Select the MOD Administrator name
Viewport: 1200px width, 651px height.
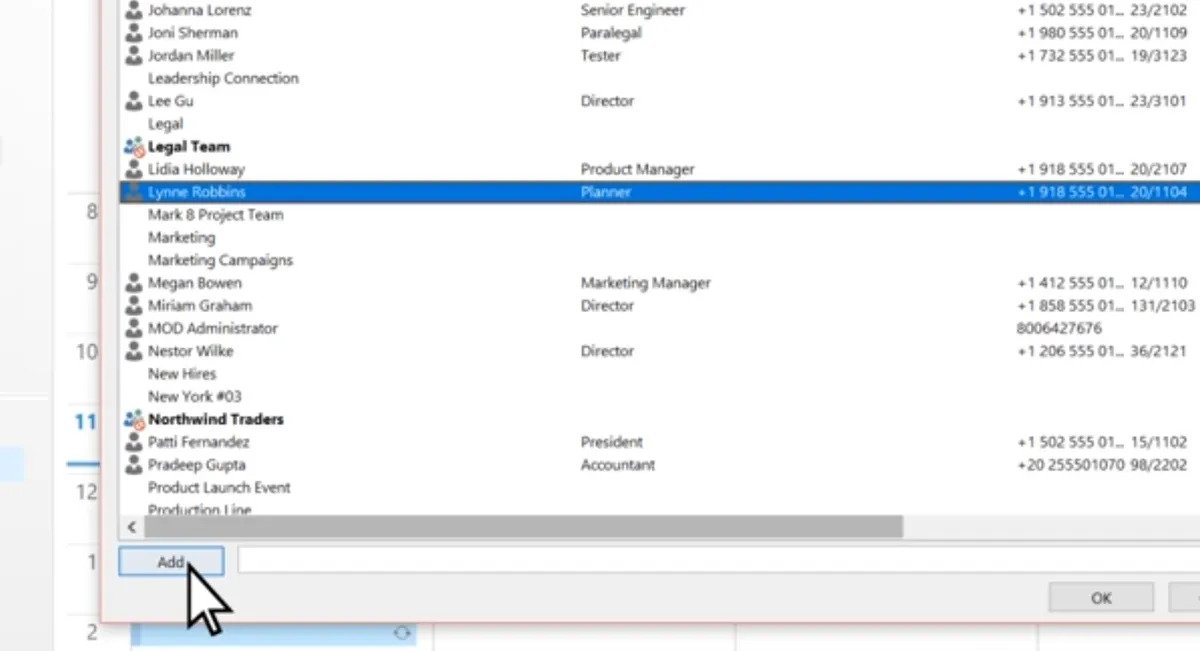(x=213, y=328)
